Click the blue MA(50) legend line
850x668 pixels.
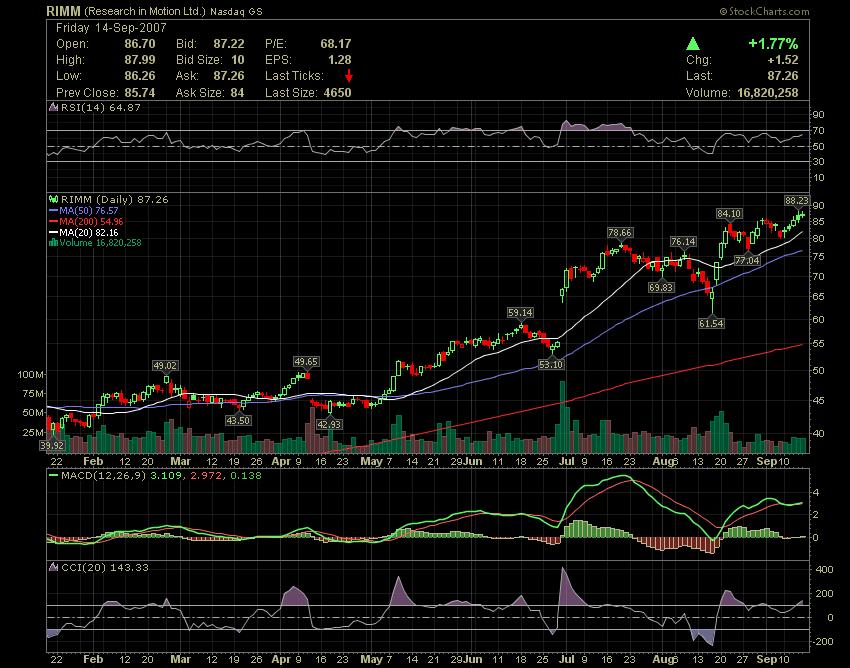click(53, 210)
